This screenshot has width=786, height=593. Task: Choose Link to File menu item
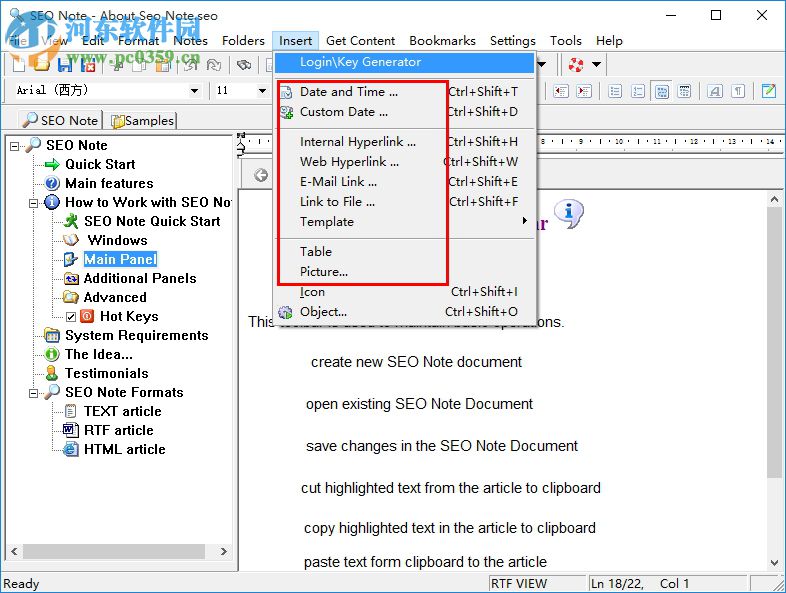pos(405,202)
